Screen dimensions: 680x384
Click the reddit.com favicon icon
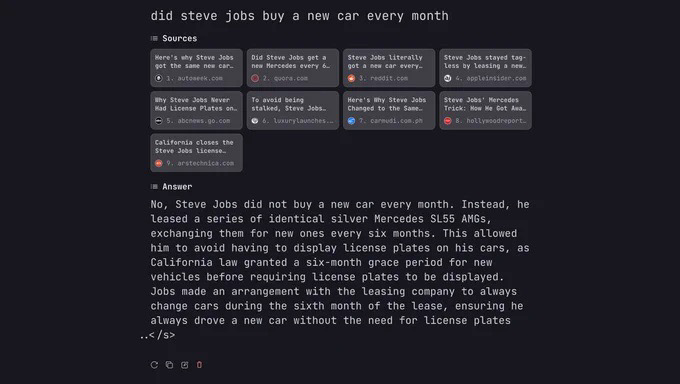pos(351,79)
